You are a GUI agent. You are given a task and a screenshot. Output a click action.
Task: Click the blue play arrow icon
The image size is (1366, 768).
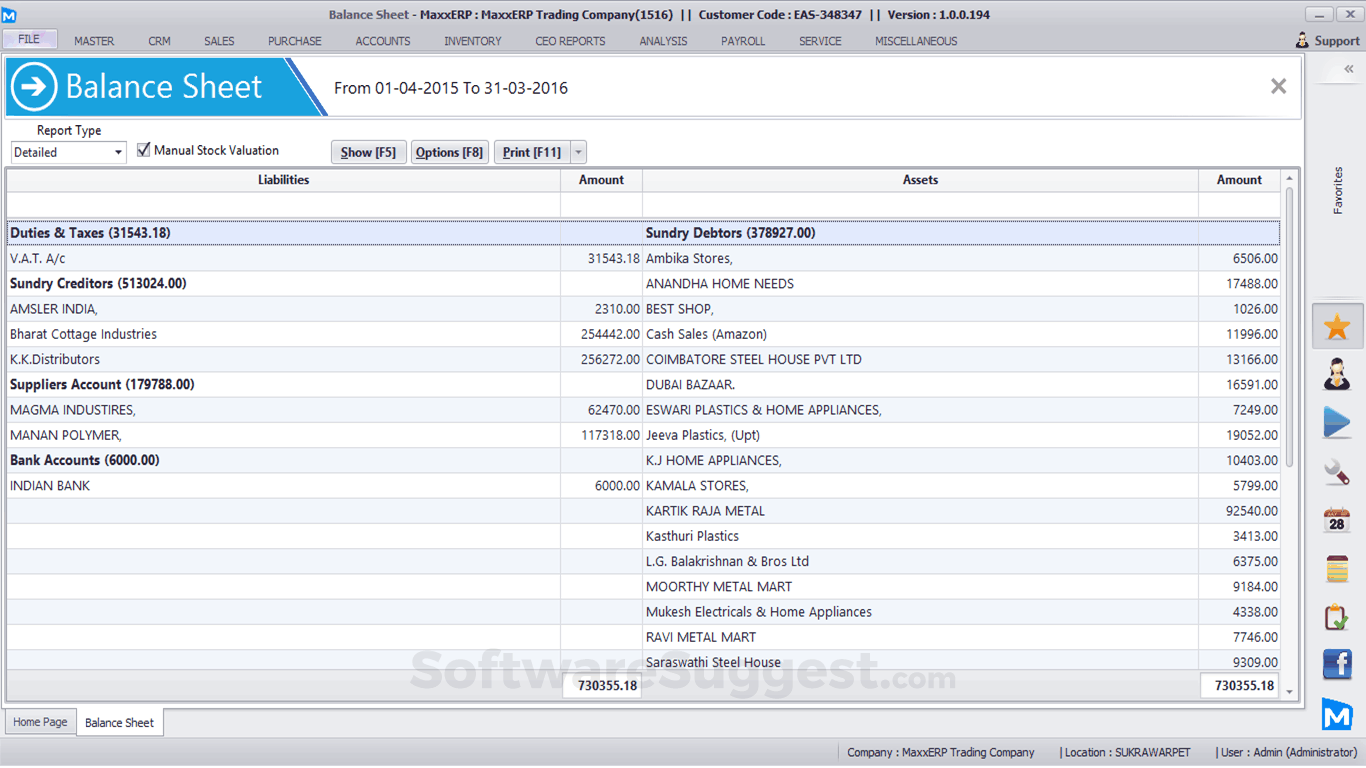(1337, 423)
